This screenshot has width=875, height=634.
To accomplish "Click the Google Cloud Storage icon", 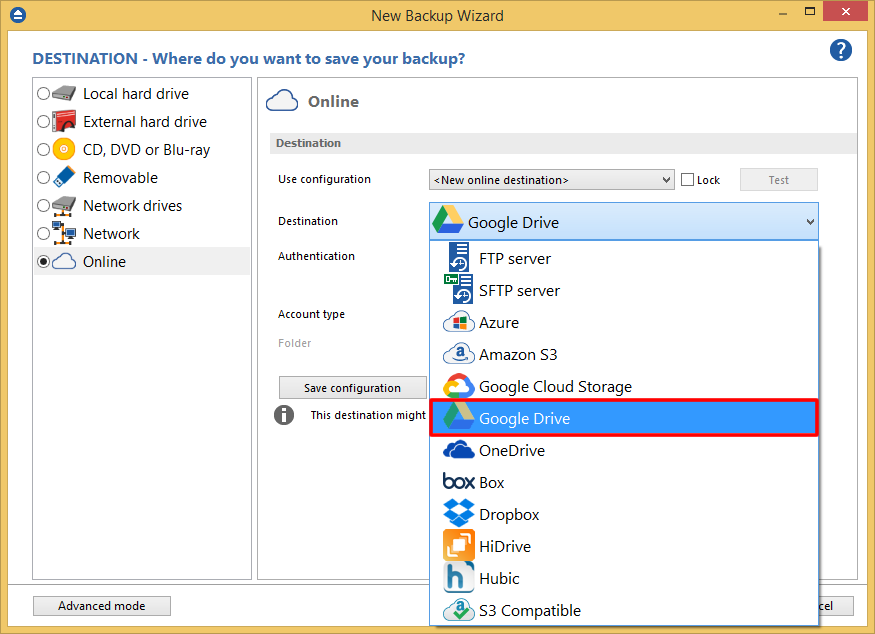I will tap(458, 387).
